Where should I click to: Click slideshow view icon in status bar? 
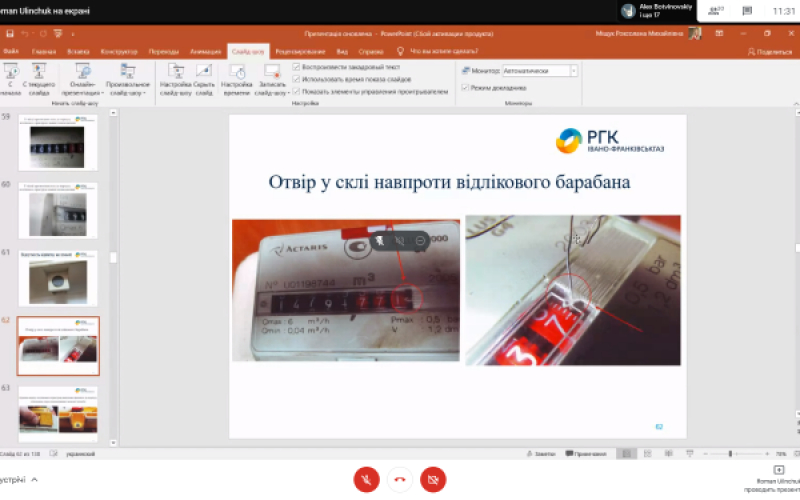click(689, 454)
